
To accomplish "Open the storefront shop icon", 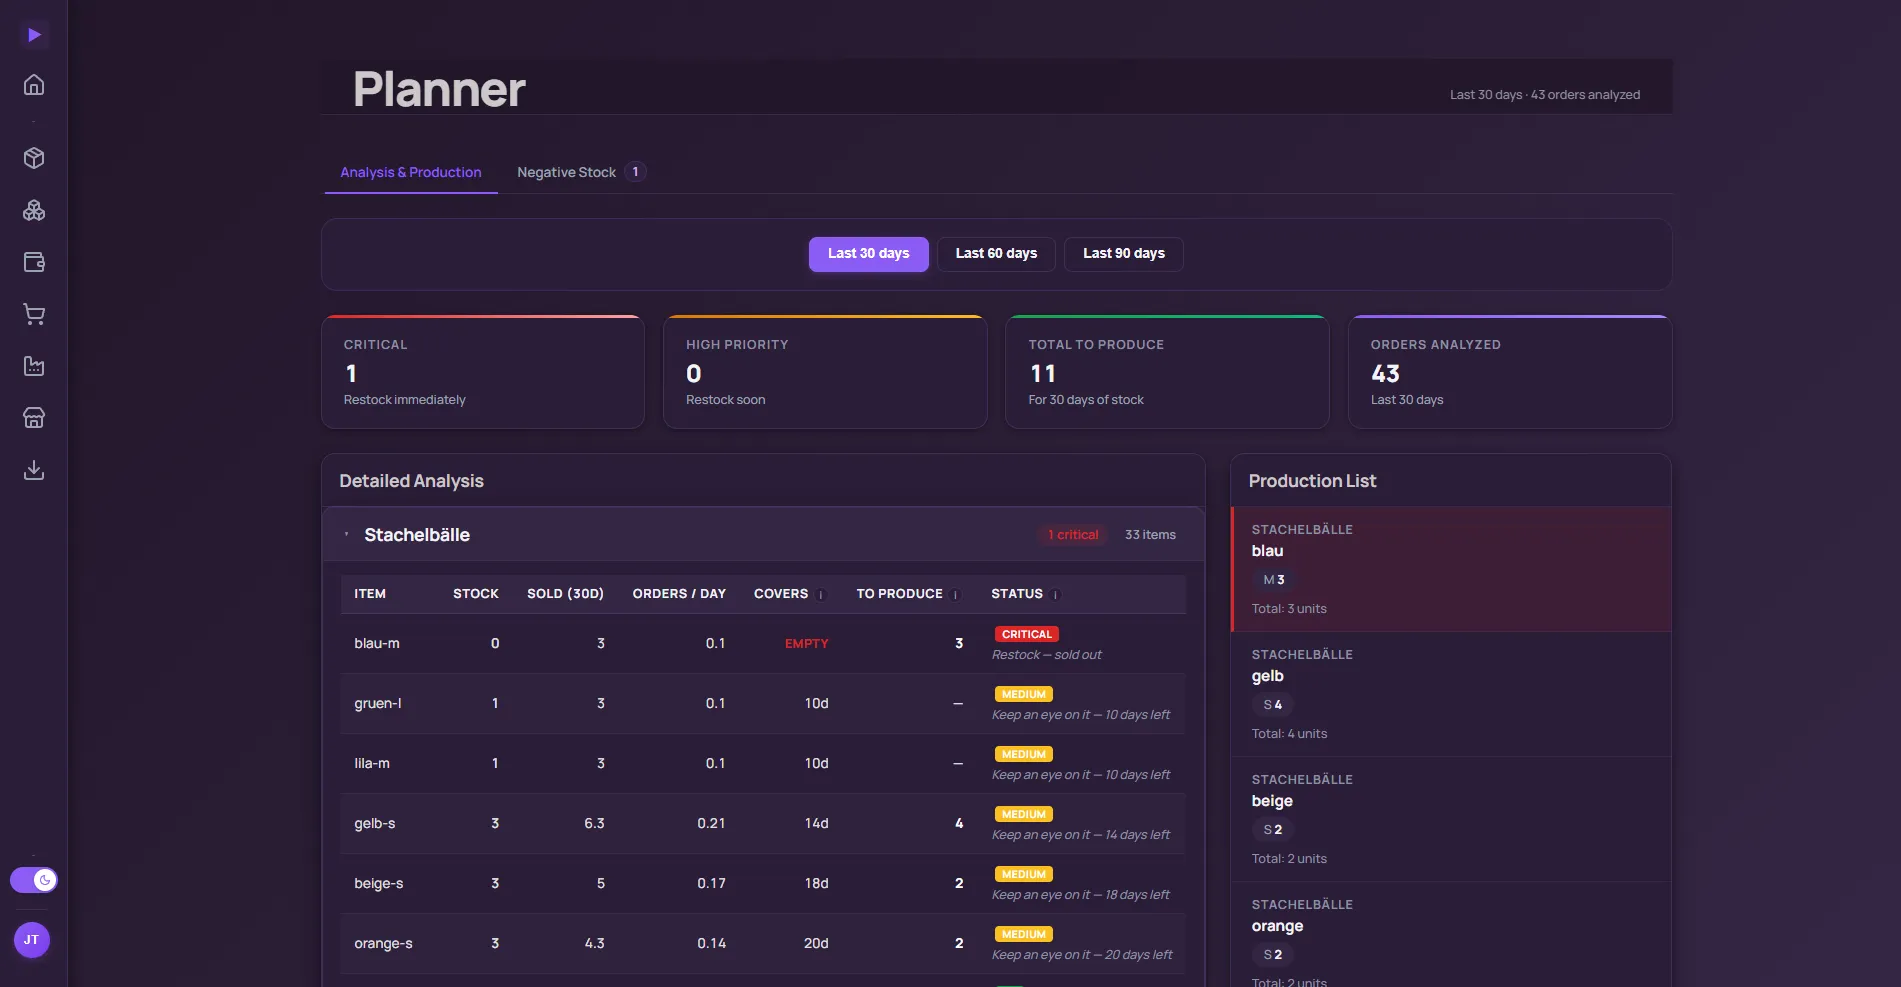I will click(x=34, y=418).
